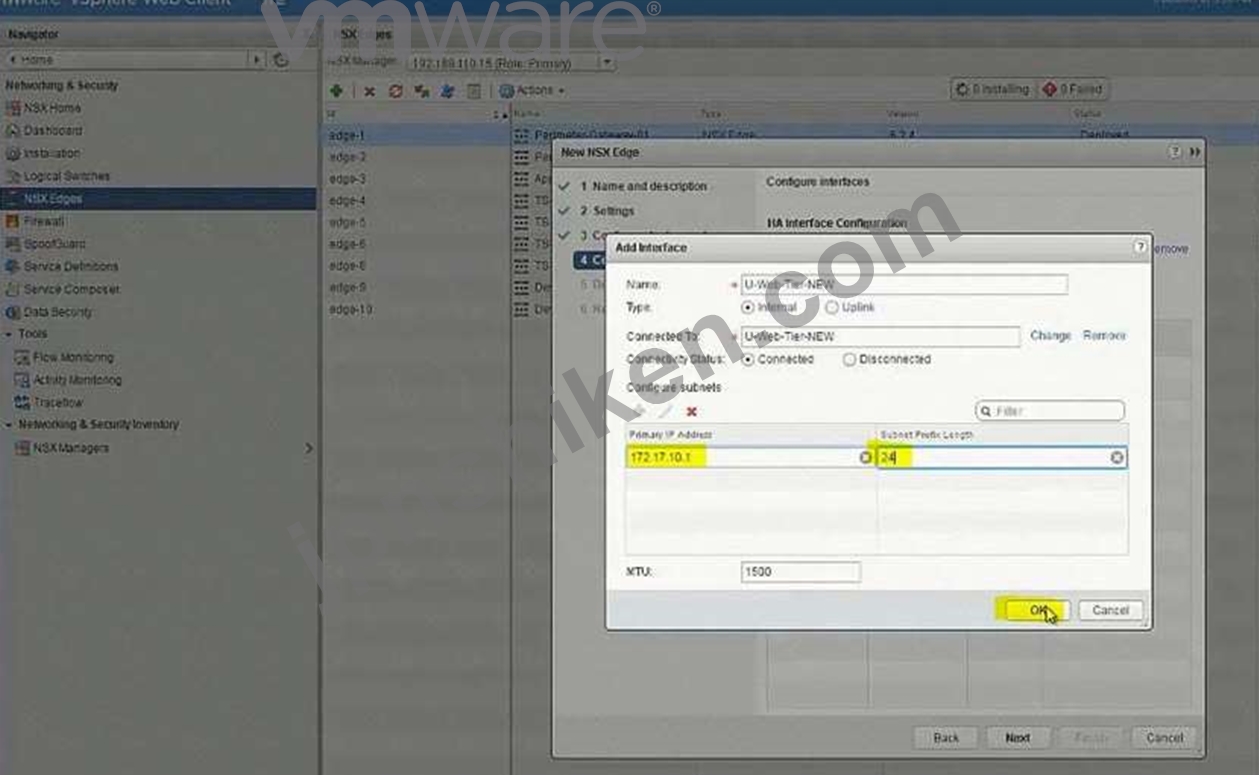The image size is (1259, 775).
Task: Select the edge-2 row
Action: (x=347, y=157)
